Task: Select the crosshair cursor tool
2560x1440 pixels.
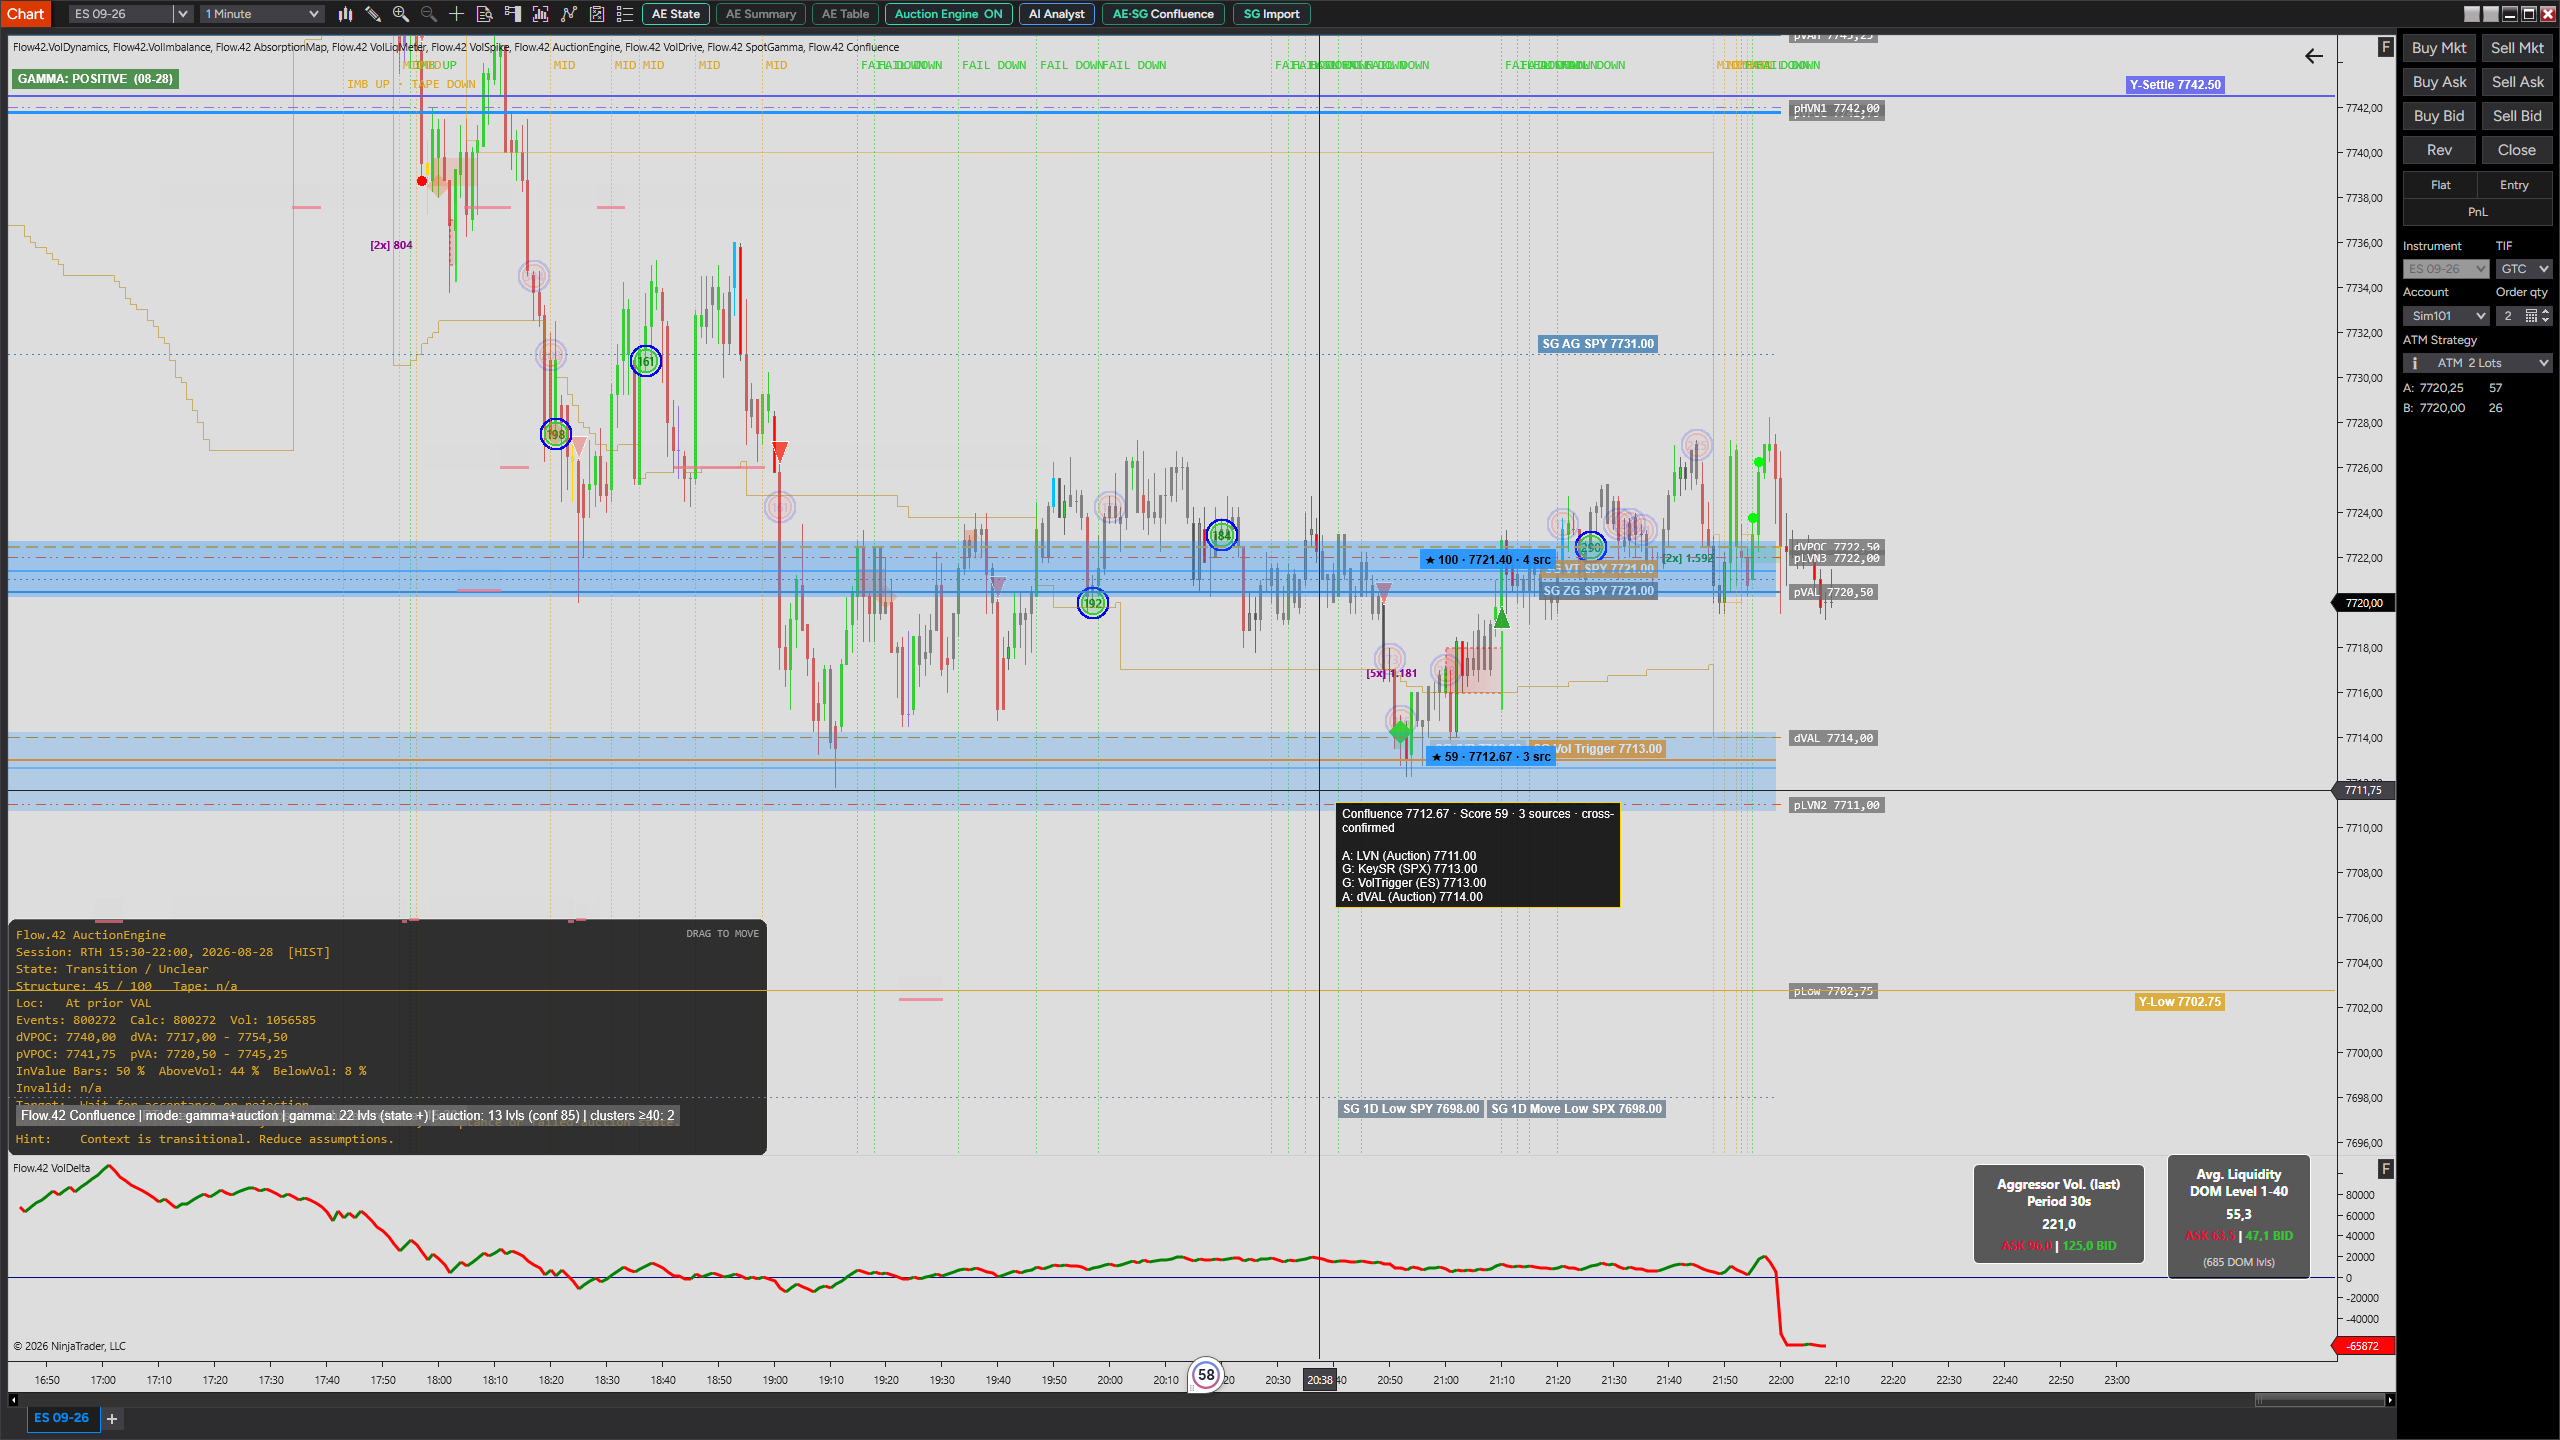Action: pos(456,14)
